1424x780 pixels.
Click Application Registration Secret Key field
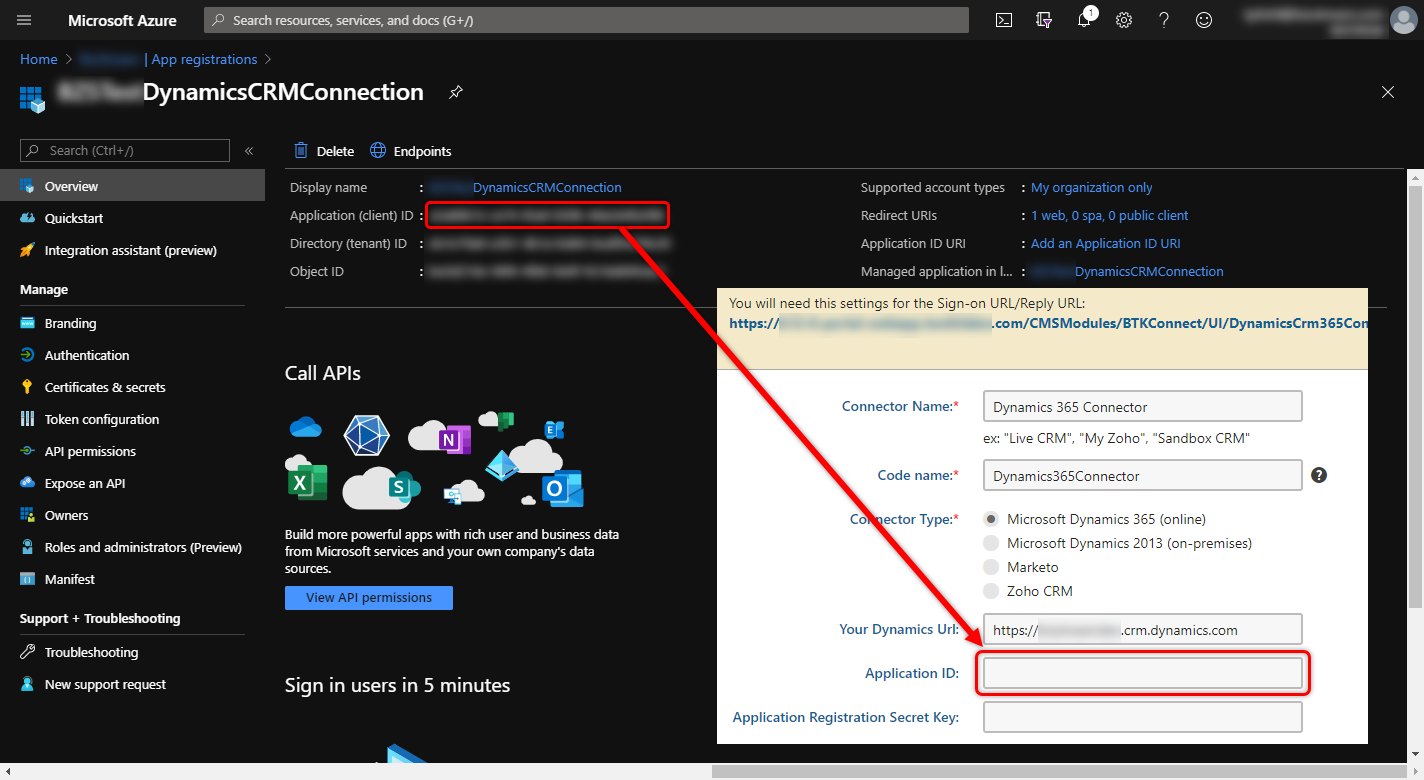point(1143,717)
